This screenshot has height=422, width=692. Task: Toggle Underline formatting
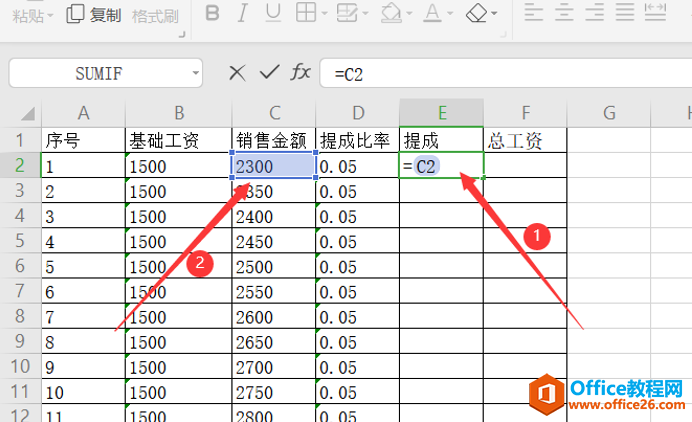273,13
